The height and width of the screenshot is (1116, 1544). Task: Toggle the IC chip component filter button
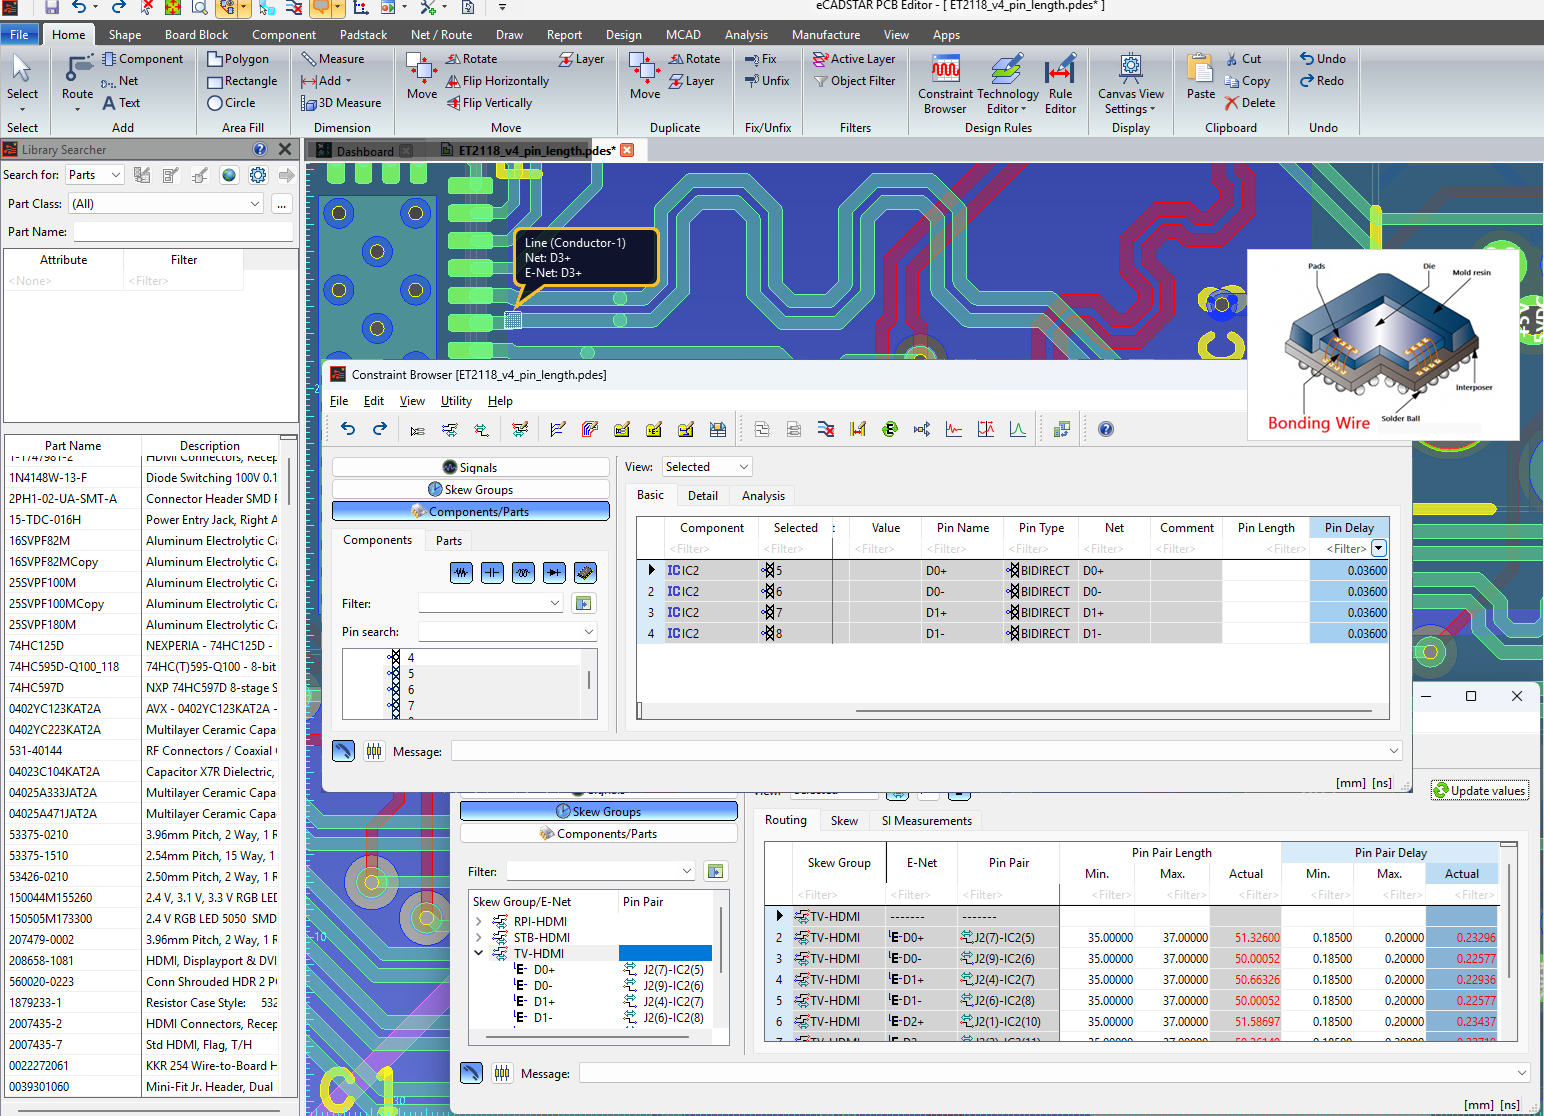click(x=586, y=572)
